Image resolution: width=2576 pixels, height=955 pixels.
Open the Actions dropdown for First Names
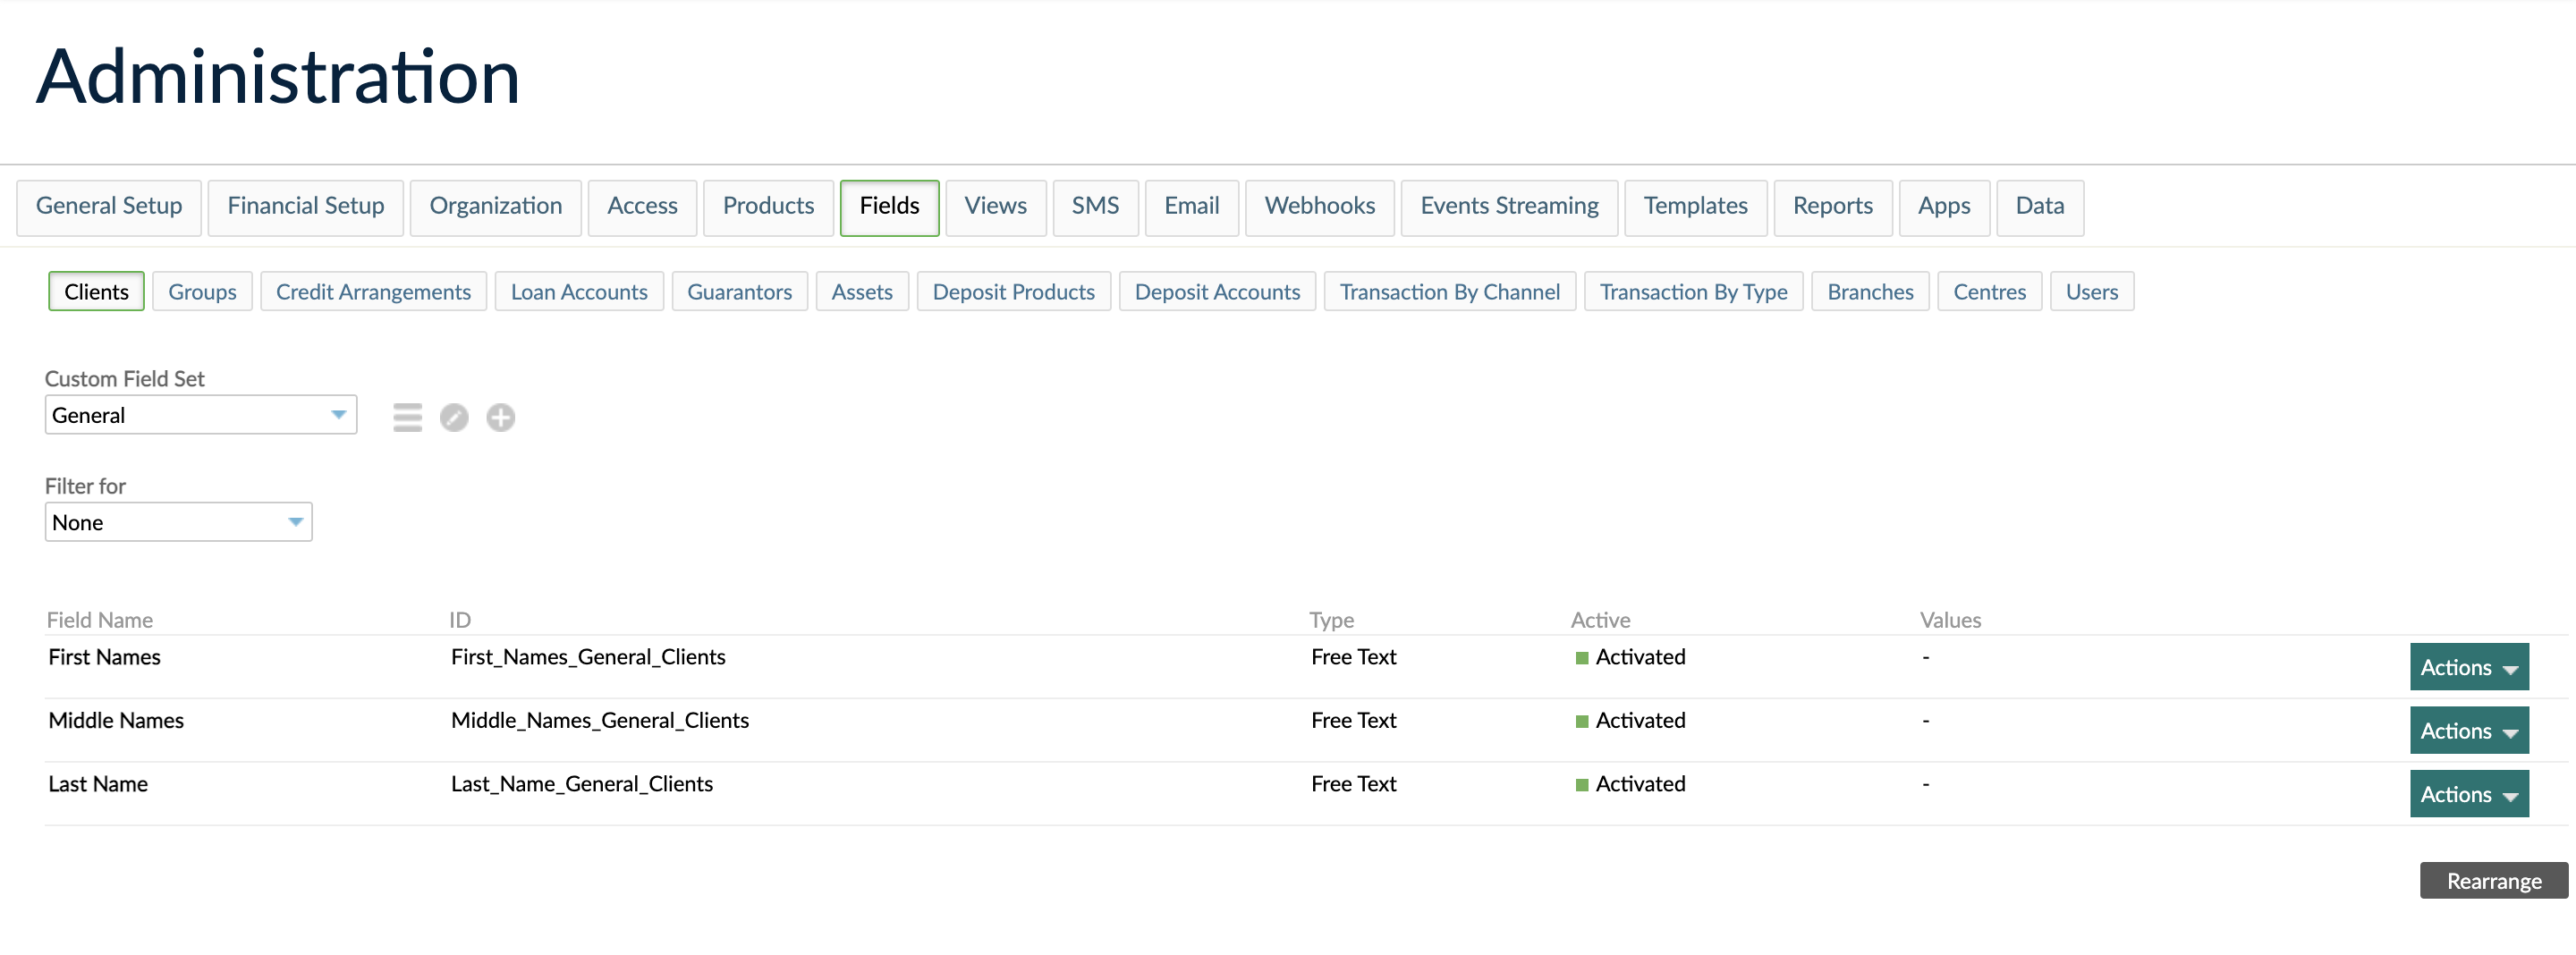coord(2468,666)
